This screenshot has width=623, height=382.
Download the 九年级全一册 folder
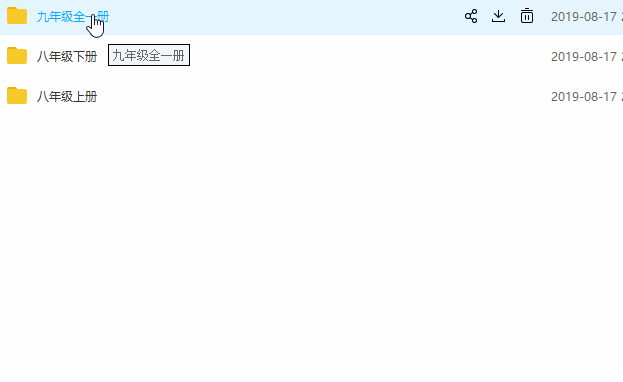point(498,16)
